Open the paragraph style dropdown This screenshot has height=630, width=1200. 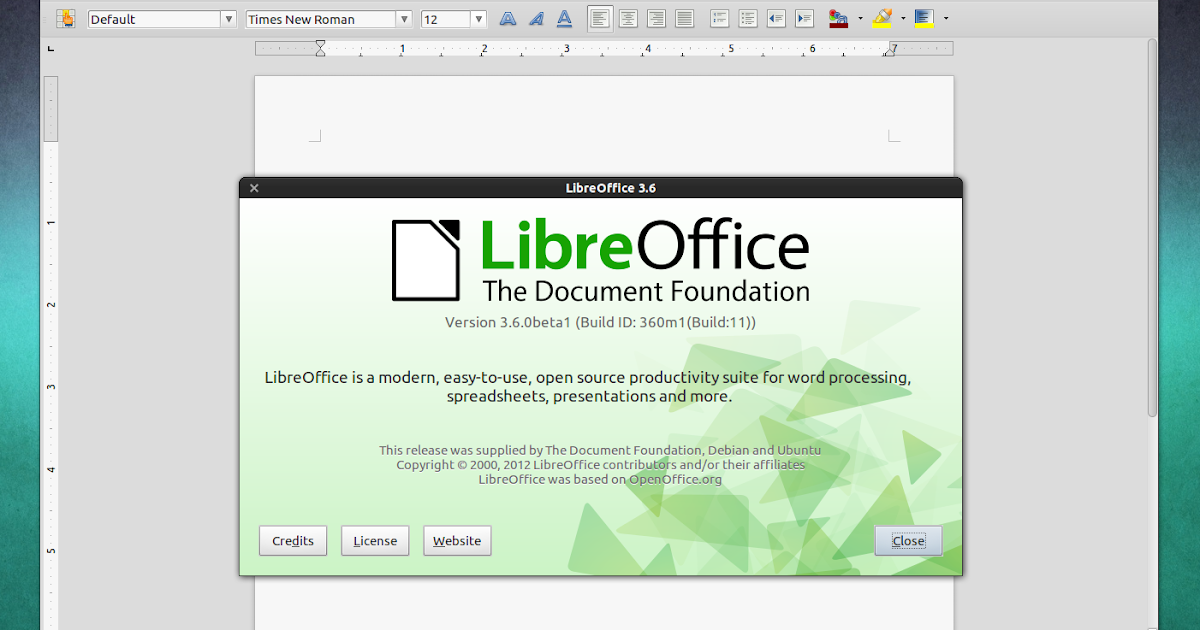[x=160, y=18]
